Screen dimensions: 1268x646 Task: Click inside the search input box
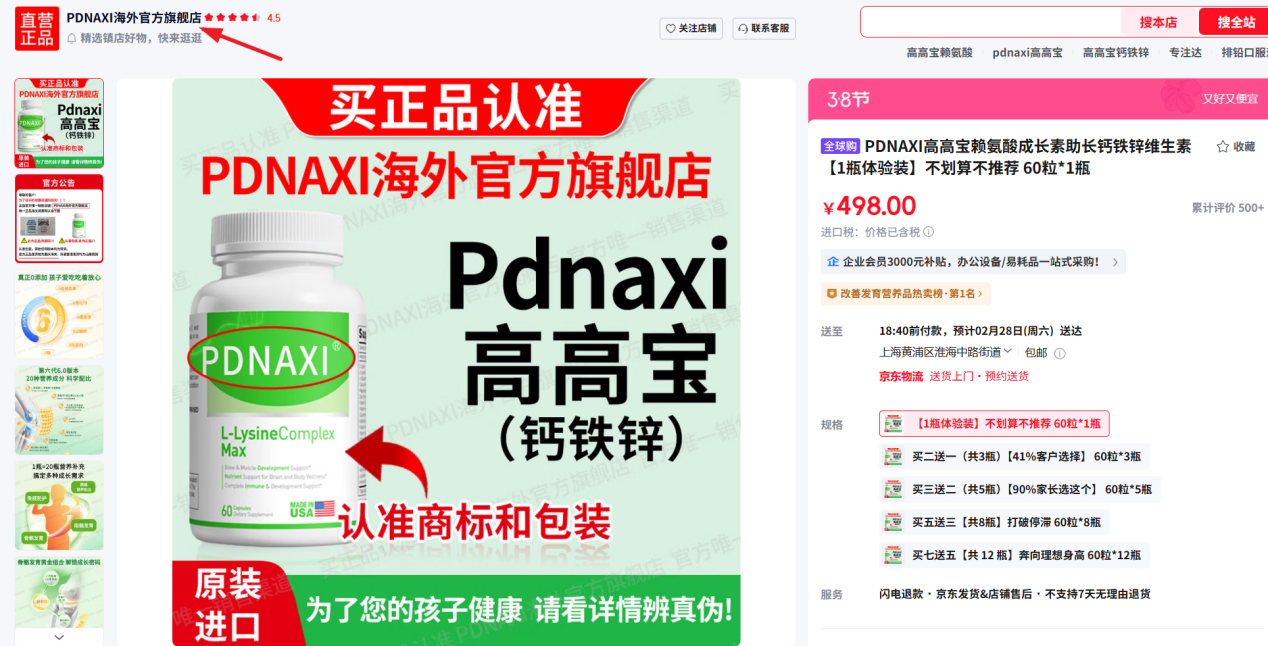992,22
